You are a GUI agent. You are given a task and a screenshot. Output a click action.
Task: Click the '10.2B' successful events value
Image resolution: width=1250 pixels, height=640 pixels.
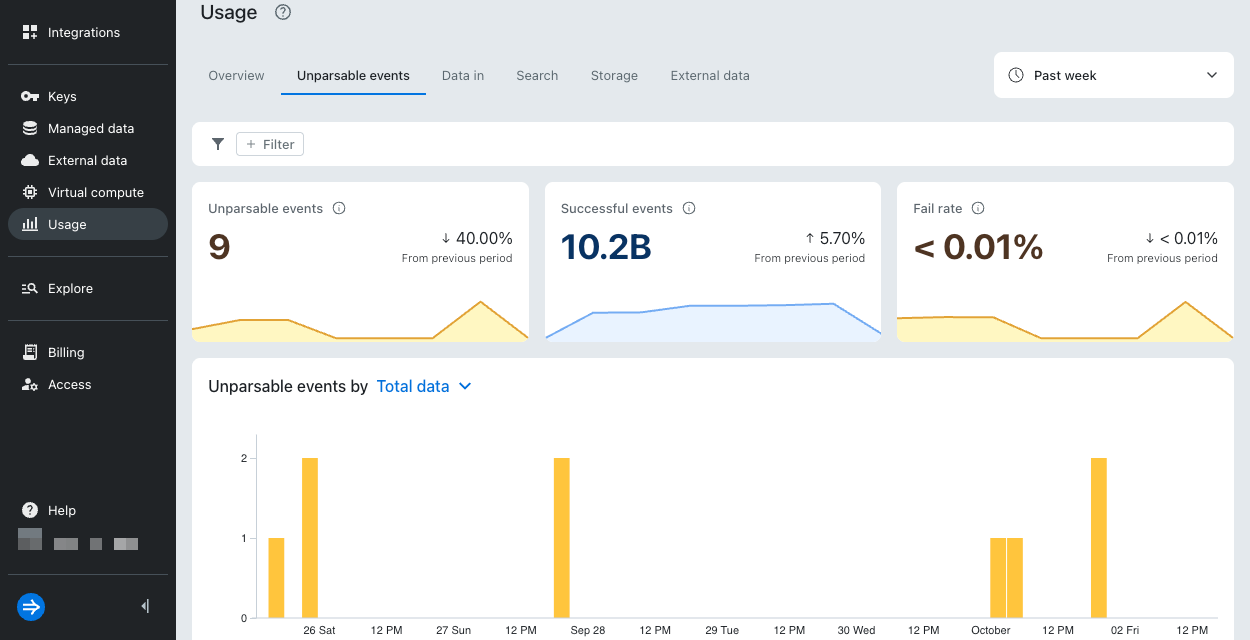(x=606, y=247)
